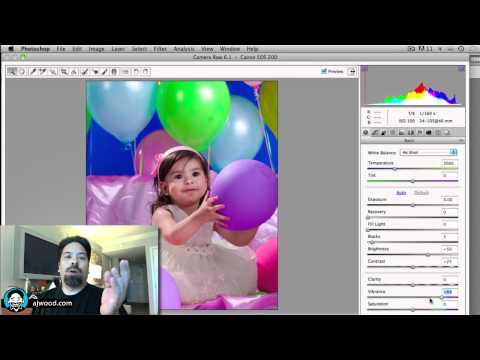Image resolution: width=480 pixels, height=360 pixels.
Task: Select the Targeted Adjustment tool
Action: [53, 71]
